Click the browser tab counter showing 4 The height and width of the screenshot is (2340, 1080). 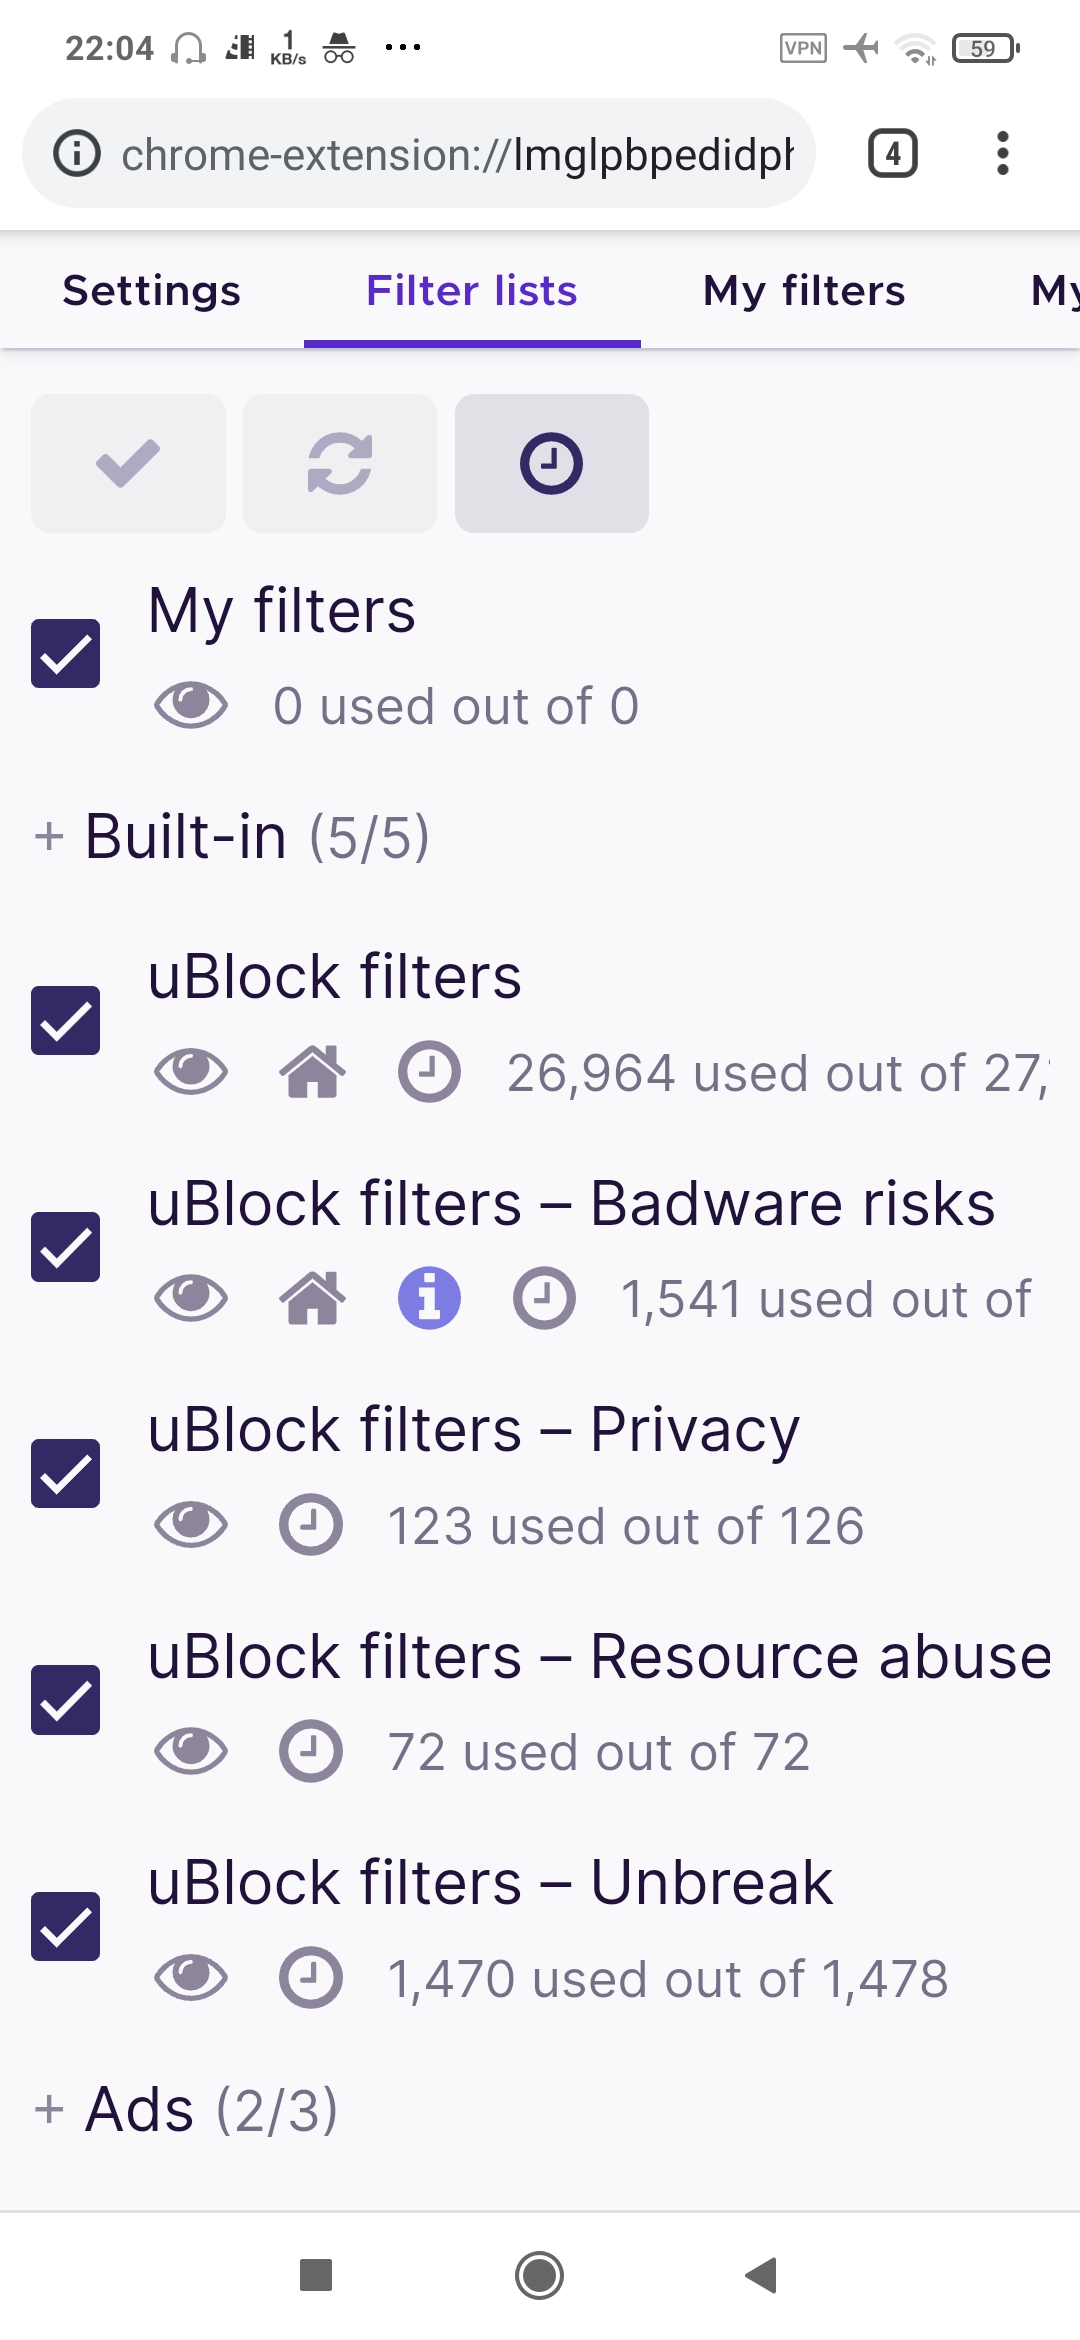click(x=891, y=152)
